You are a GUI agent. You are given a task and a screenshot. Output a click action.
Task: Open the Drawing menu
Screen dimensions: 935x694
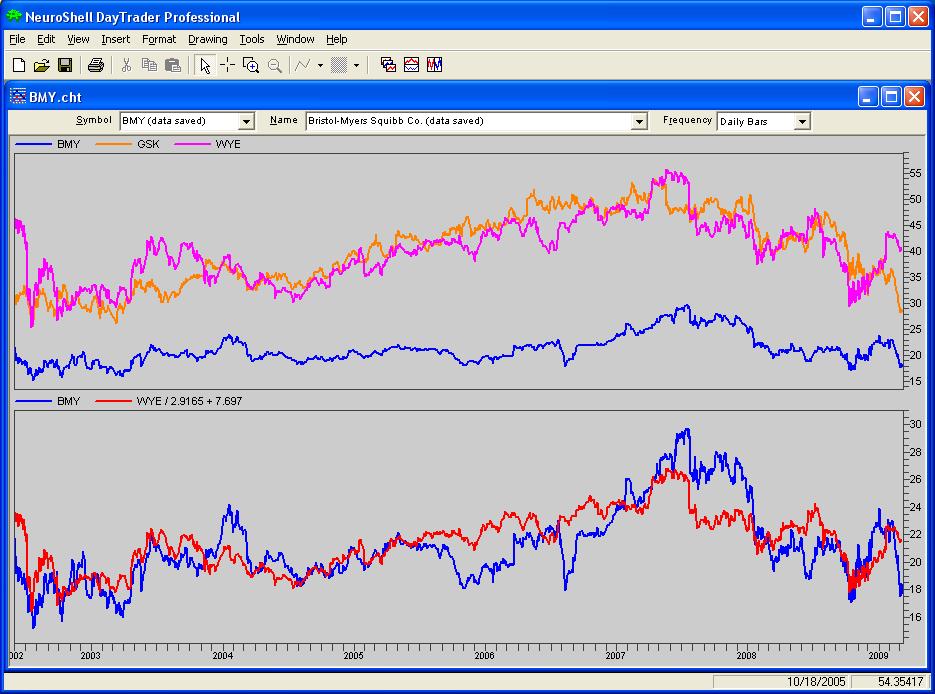click(x=208, y=39)
